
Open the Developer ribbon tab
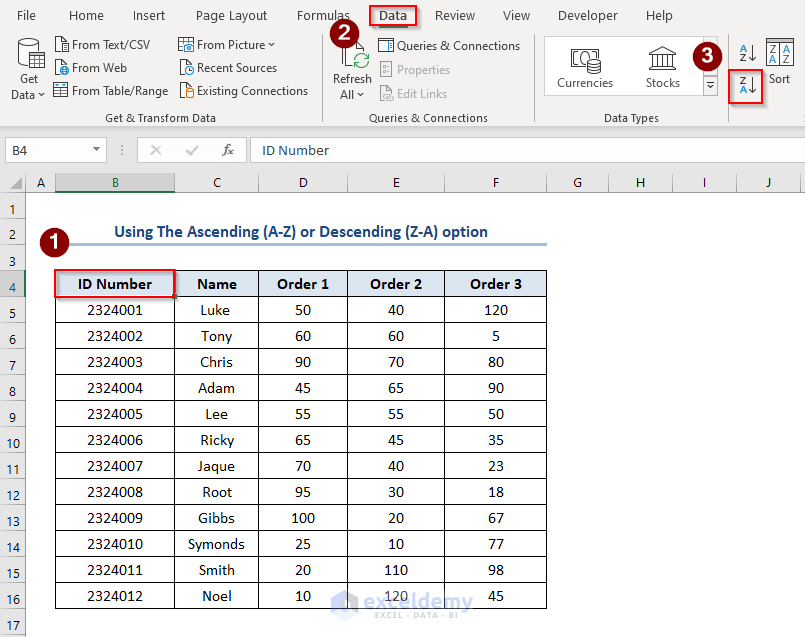pos(587,15)
